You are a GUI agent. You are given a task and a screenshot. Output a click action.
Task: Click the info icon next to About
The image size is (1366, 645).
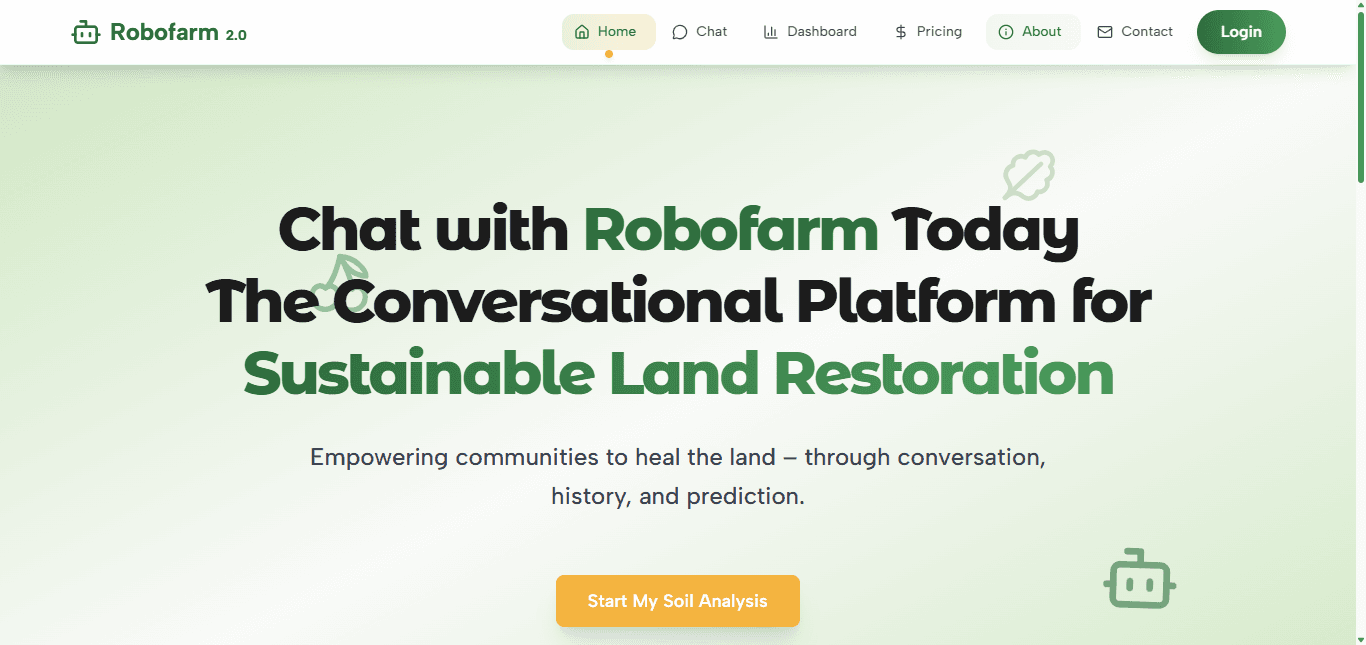coord(1007,31)
